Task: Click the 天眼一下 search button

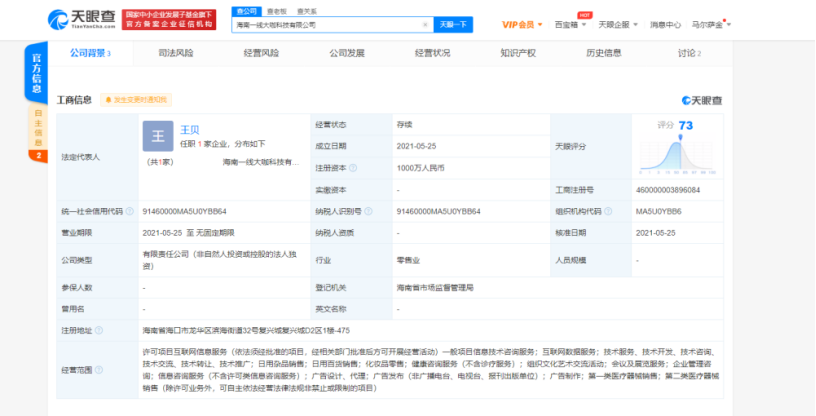Action: pos(453,24)
